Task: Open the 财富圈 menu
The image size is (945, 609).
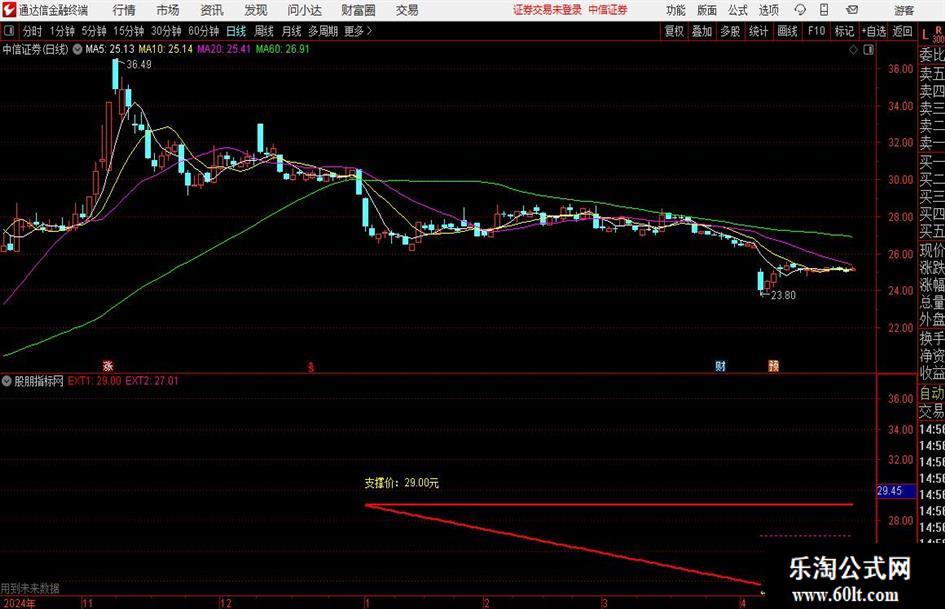Action: click(358, 10)
